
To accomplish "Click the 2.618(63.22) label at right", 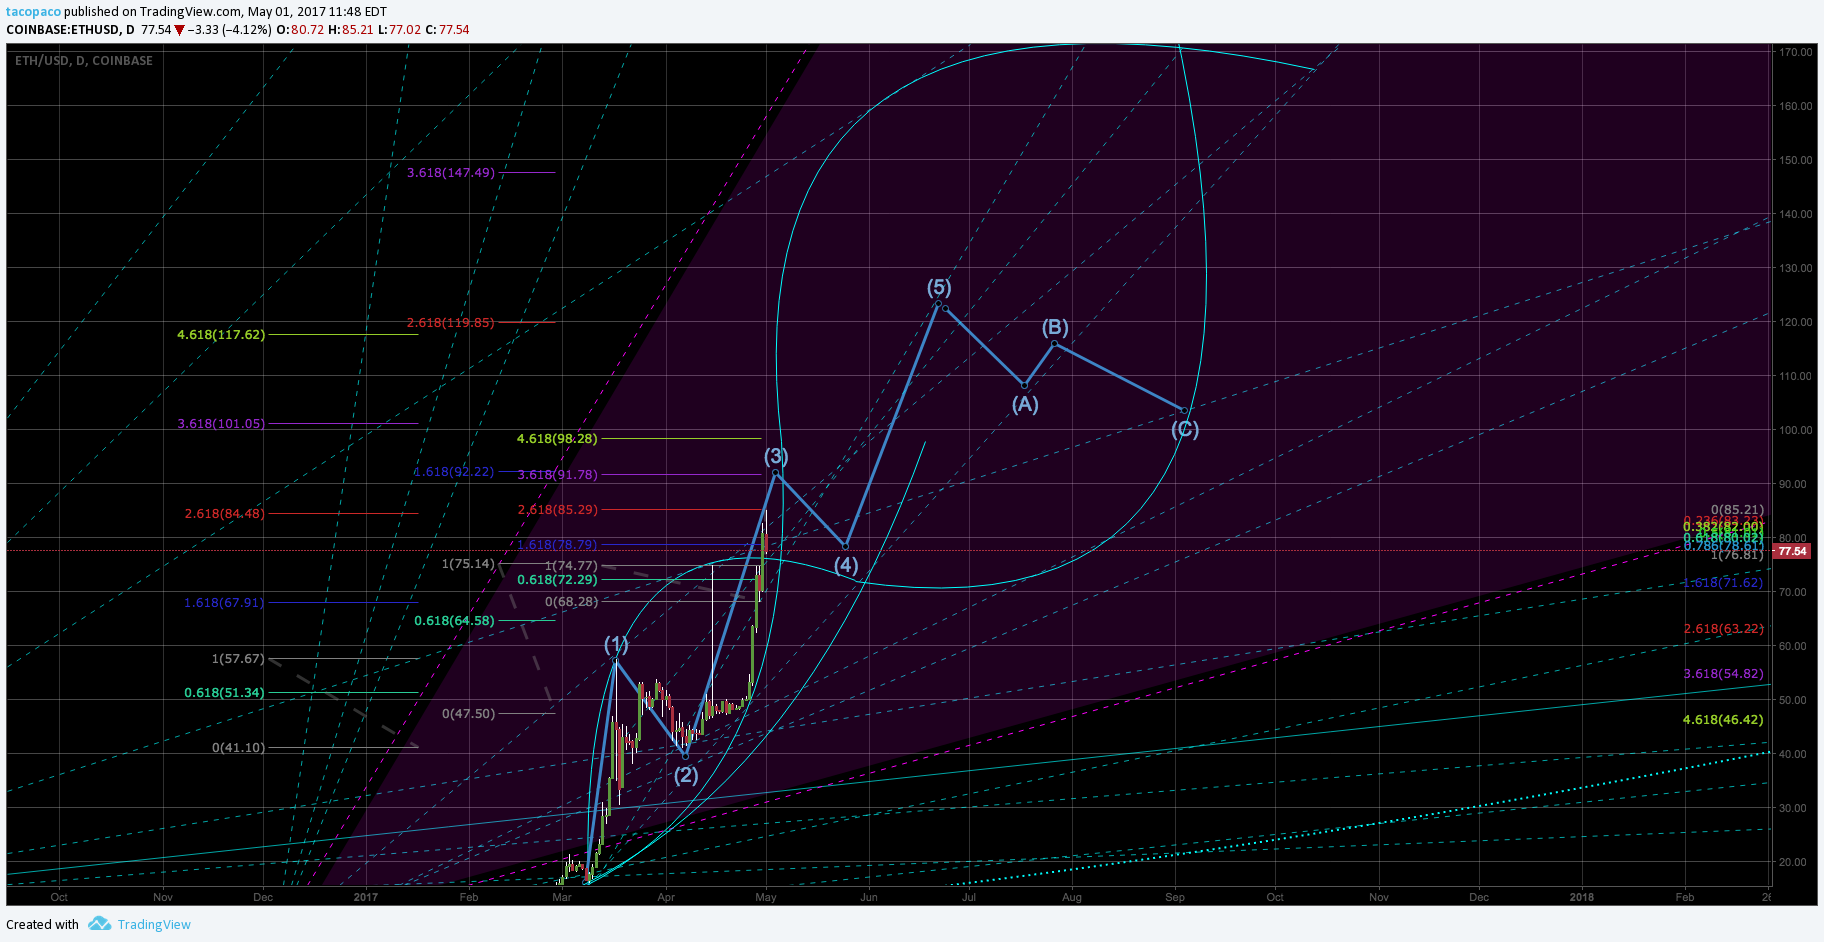I will pos(1723,629).
